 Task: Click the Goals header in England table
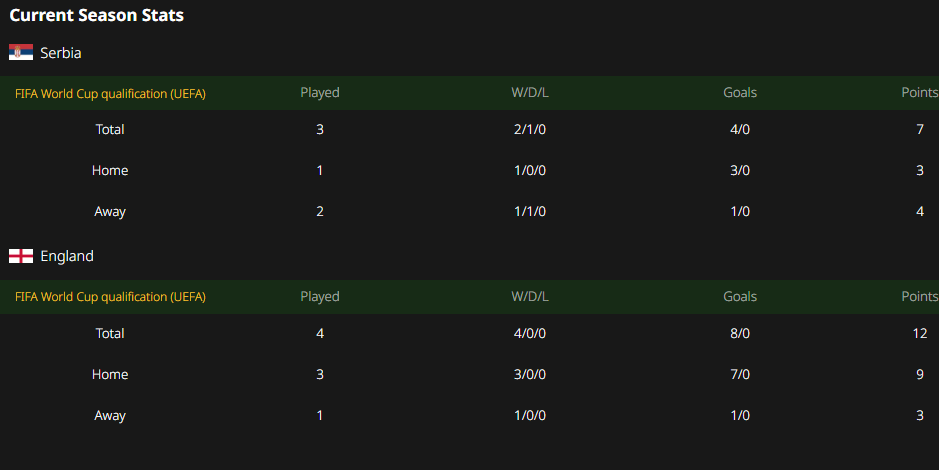[x=740, y=297]
